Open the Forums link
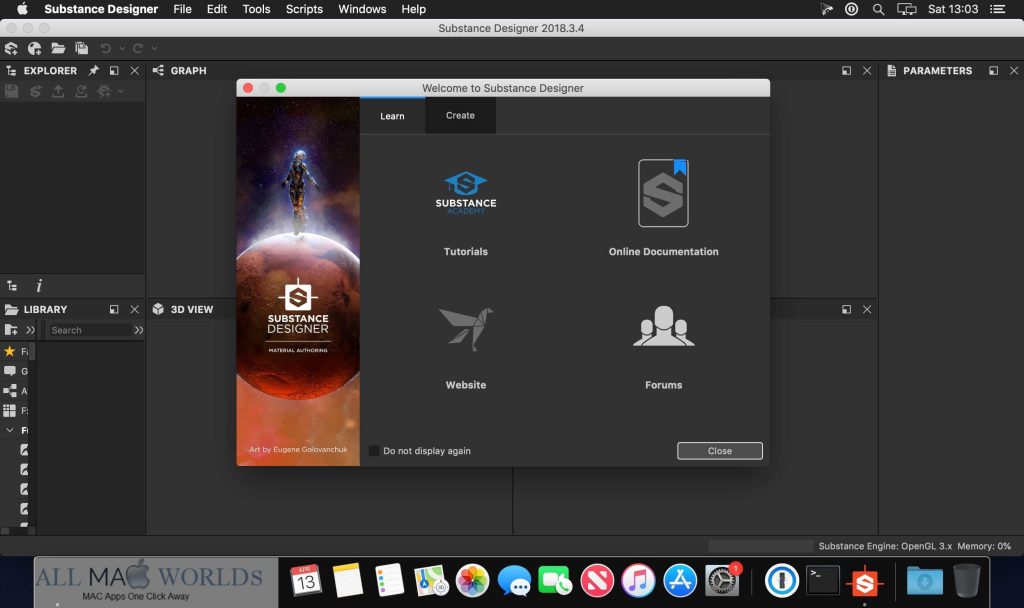This screenshot has width=1024, height=608. (x=664, y=349)
